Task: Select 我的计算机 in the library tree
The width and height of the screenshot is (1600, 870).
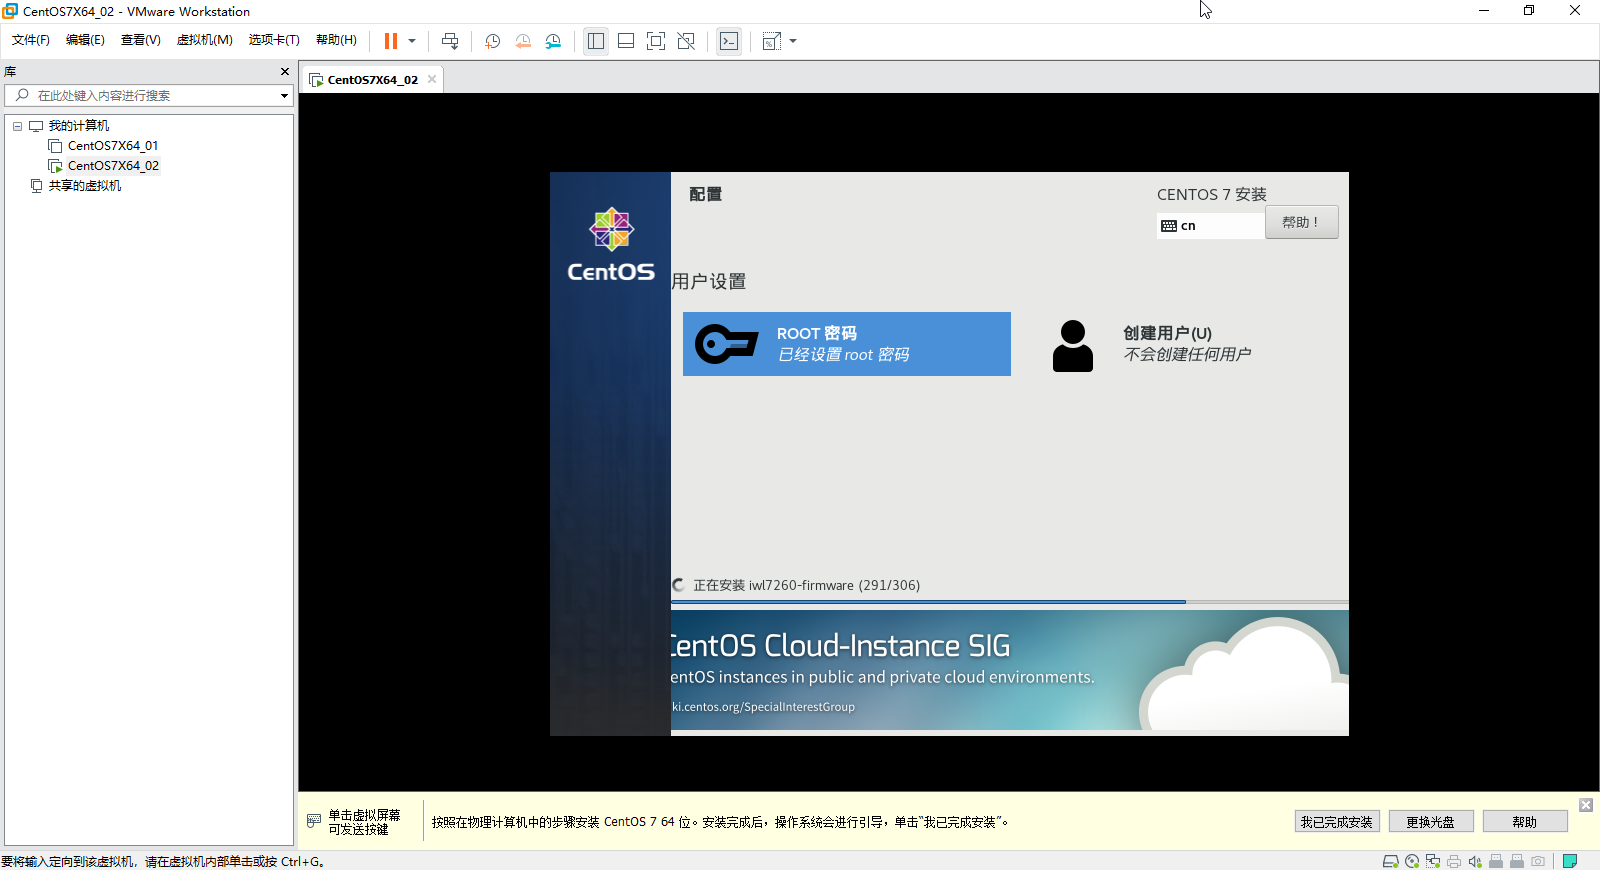Action: [x=79, y=126]
